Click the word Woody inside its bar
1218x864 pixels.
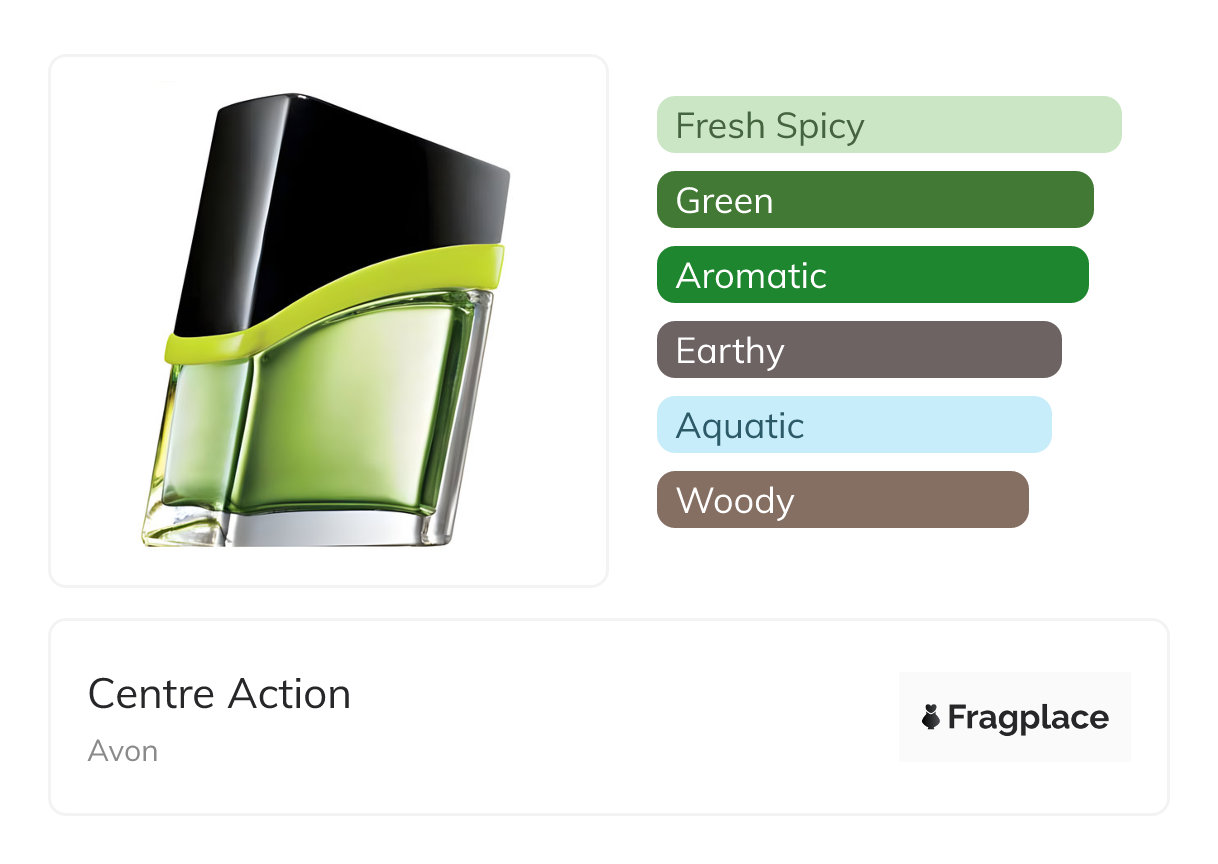tap(735, 501)
